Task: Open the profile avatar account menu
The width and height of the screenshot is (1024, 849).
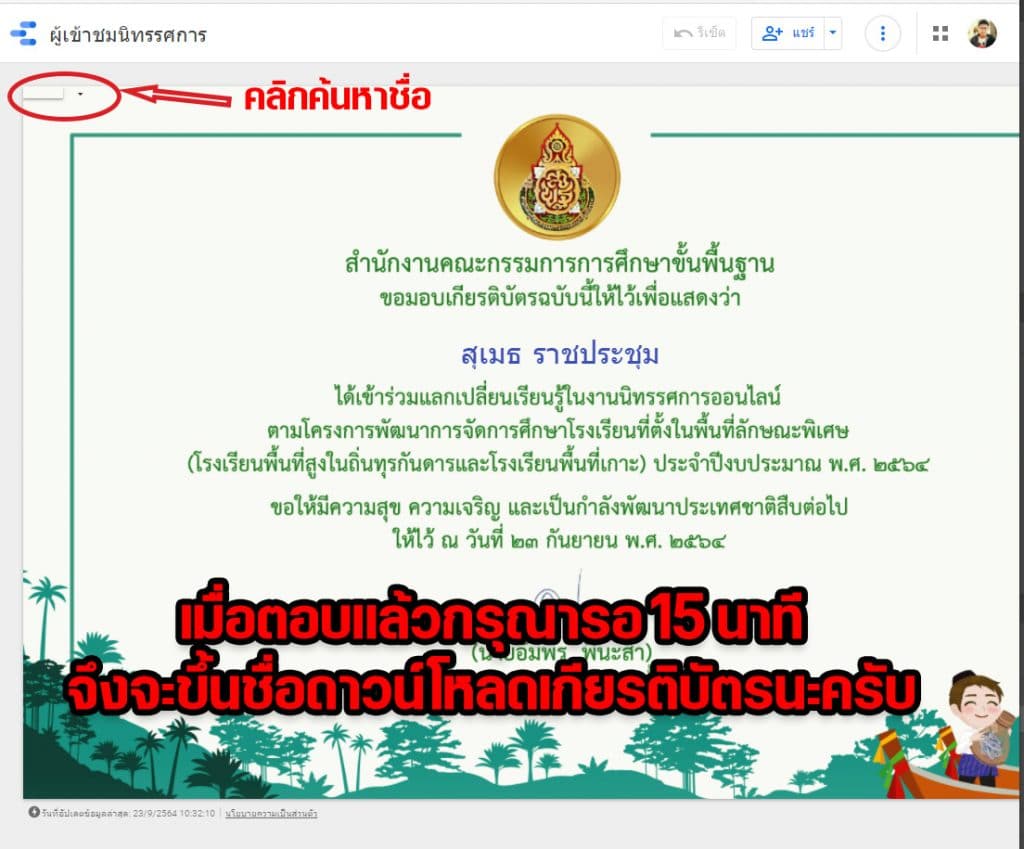Action: (x=982, y=33)
